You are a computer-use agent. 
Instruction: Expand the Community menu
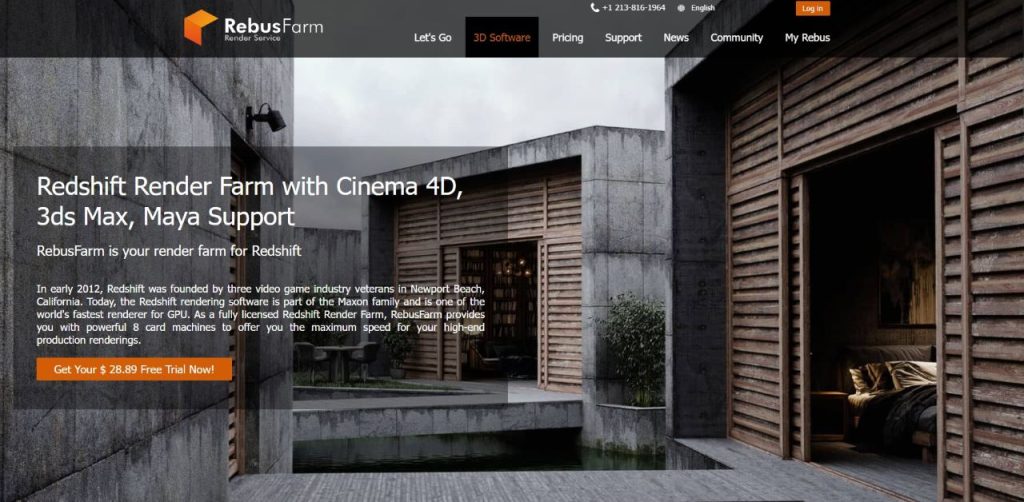click(736, 38)
